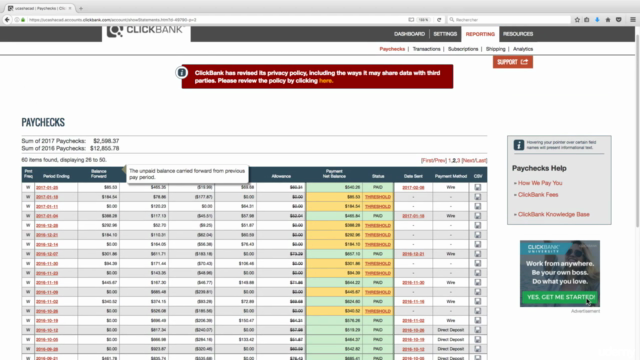
Task: Open a new browser tab with plus
Action: point(81,8)
